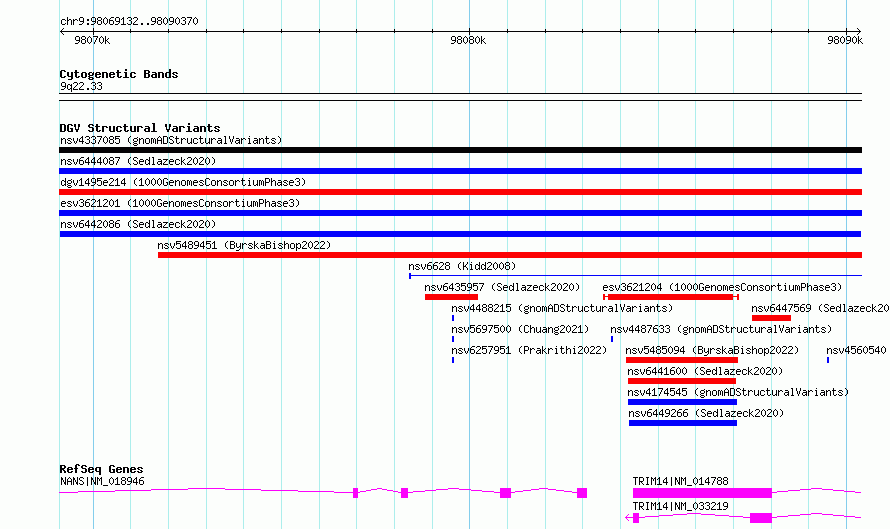Click the 98070k ruler tick label
Image resolution: width=890 pixels, height=529 pixels.
click(92, 40)
